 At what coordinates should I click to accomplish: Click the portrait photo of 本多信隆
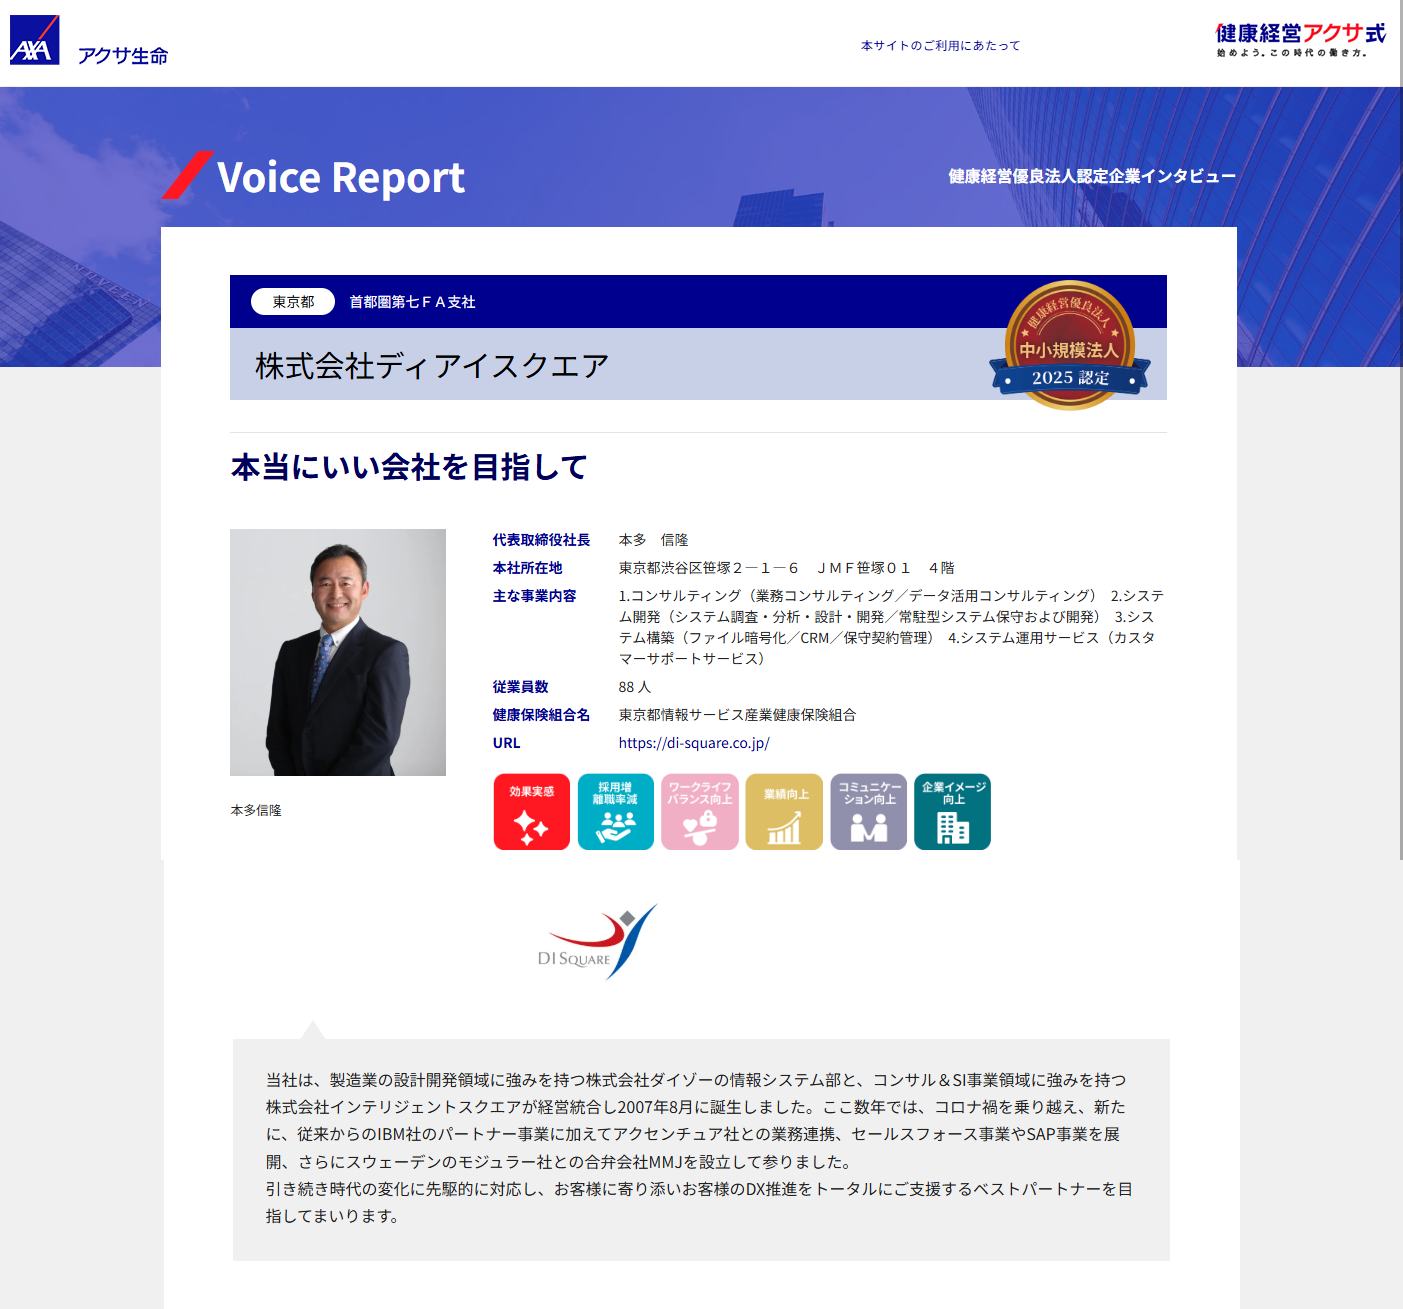coord(338,652)
